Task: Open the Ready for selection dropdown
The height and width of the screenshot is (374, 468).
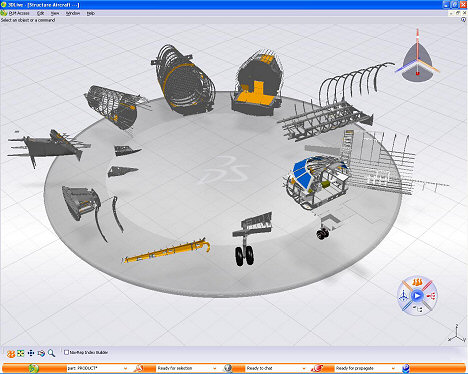Action: pos(215,368)
